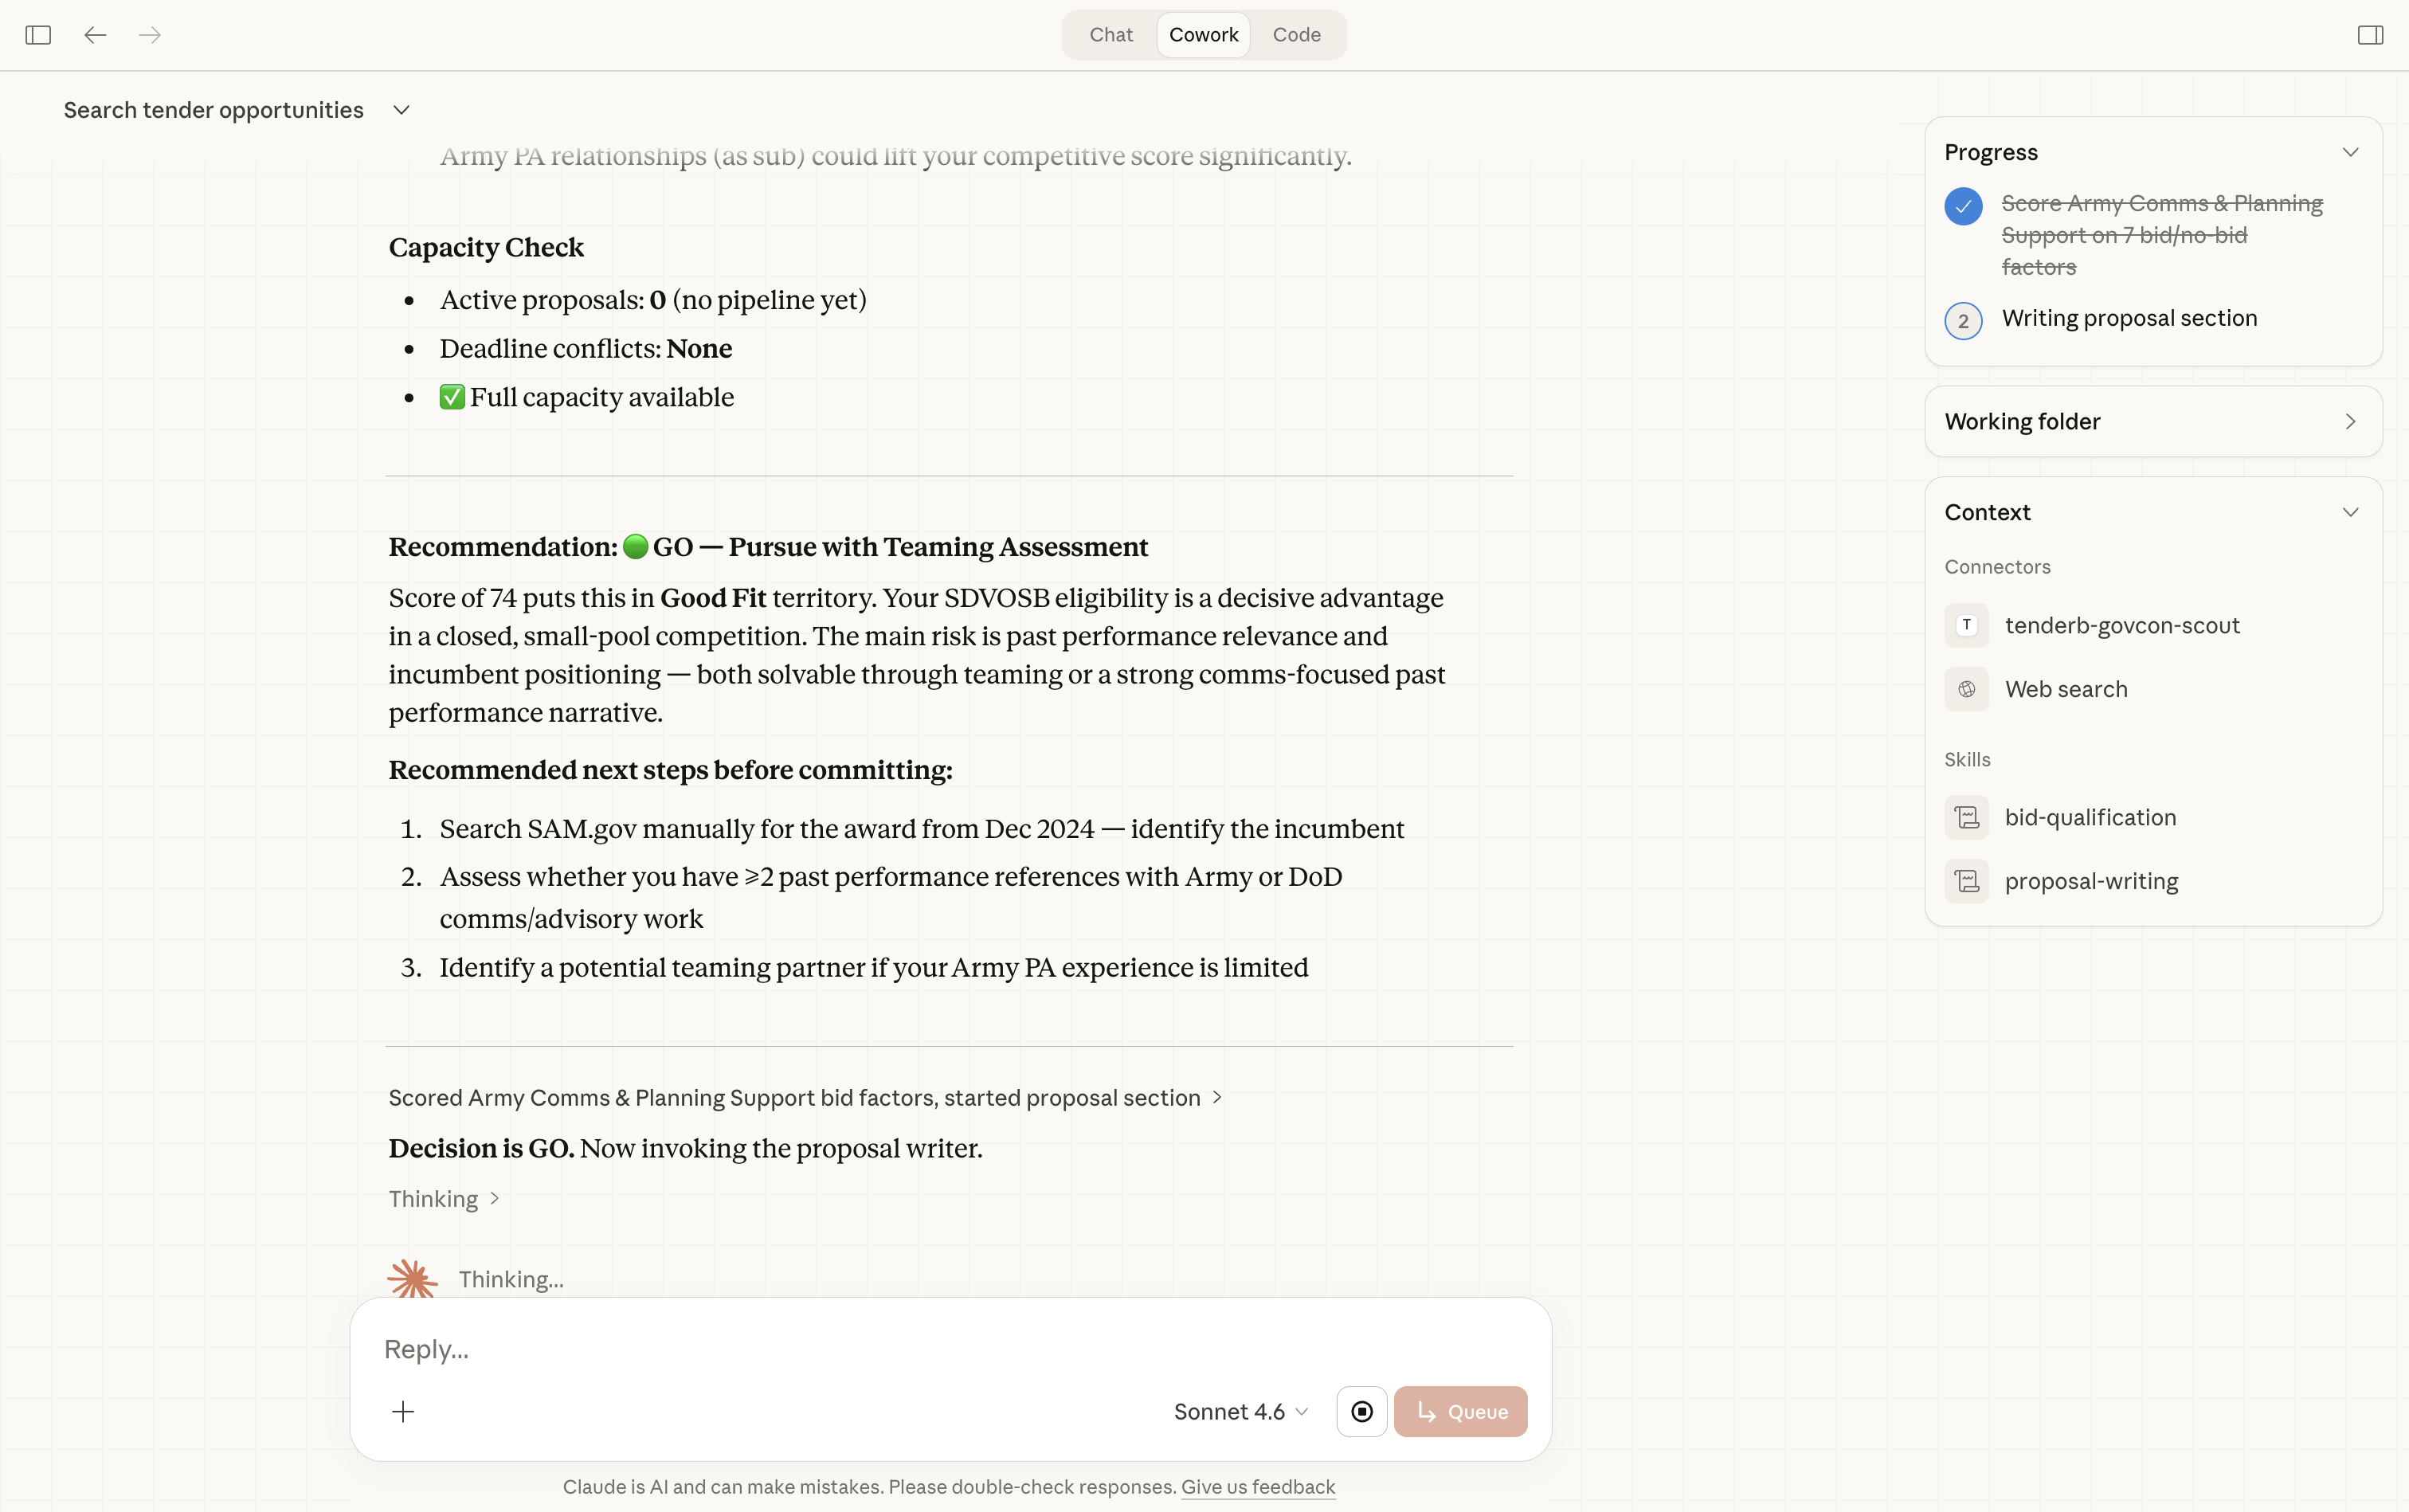Open the proposal-writing skill
Screen dimensions: 2409x1512
click(2091, 881)
